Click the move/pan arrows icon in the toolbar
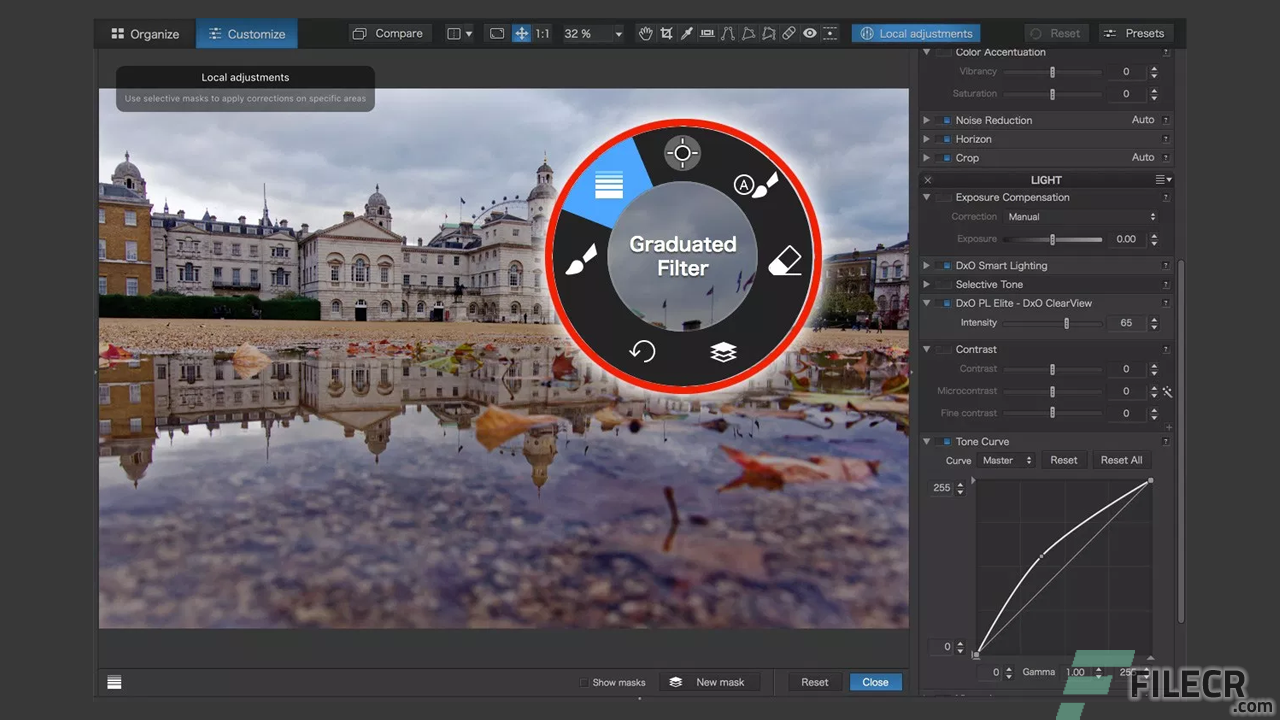This screenshot has width=1280, height=720. point(521,33)
